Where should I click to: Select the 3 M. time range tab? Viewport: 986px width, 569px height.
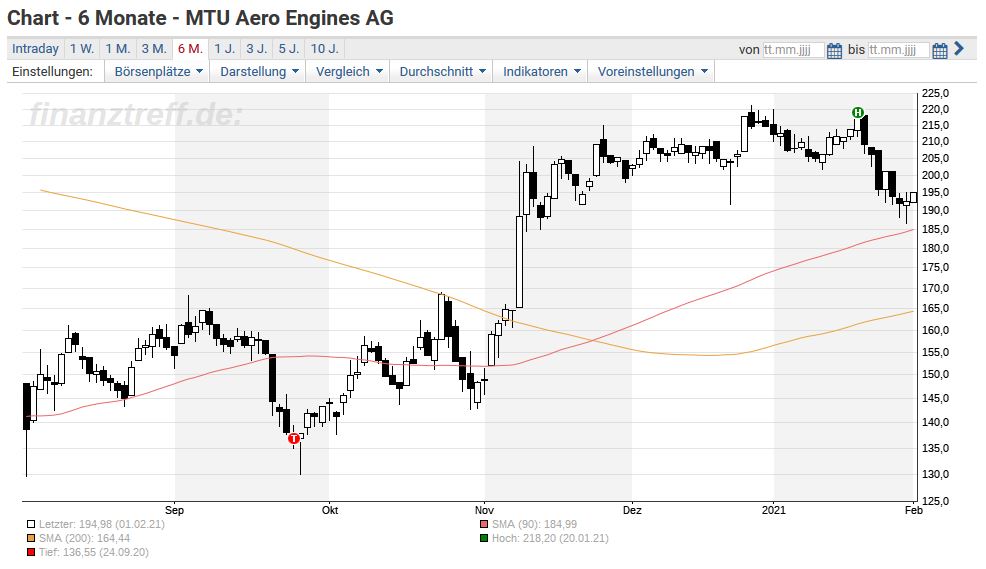coord(154,48)
